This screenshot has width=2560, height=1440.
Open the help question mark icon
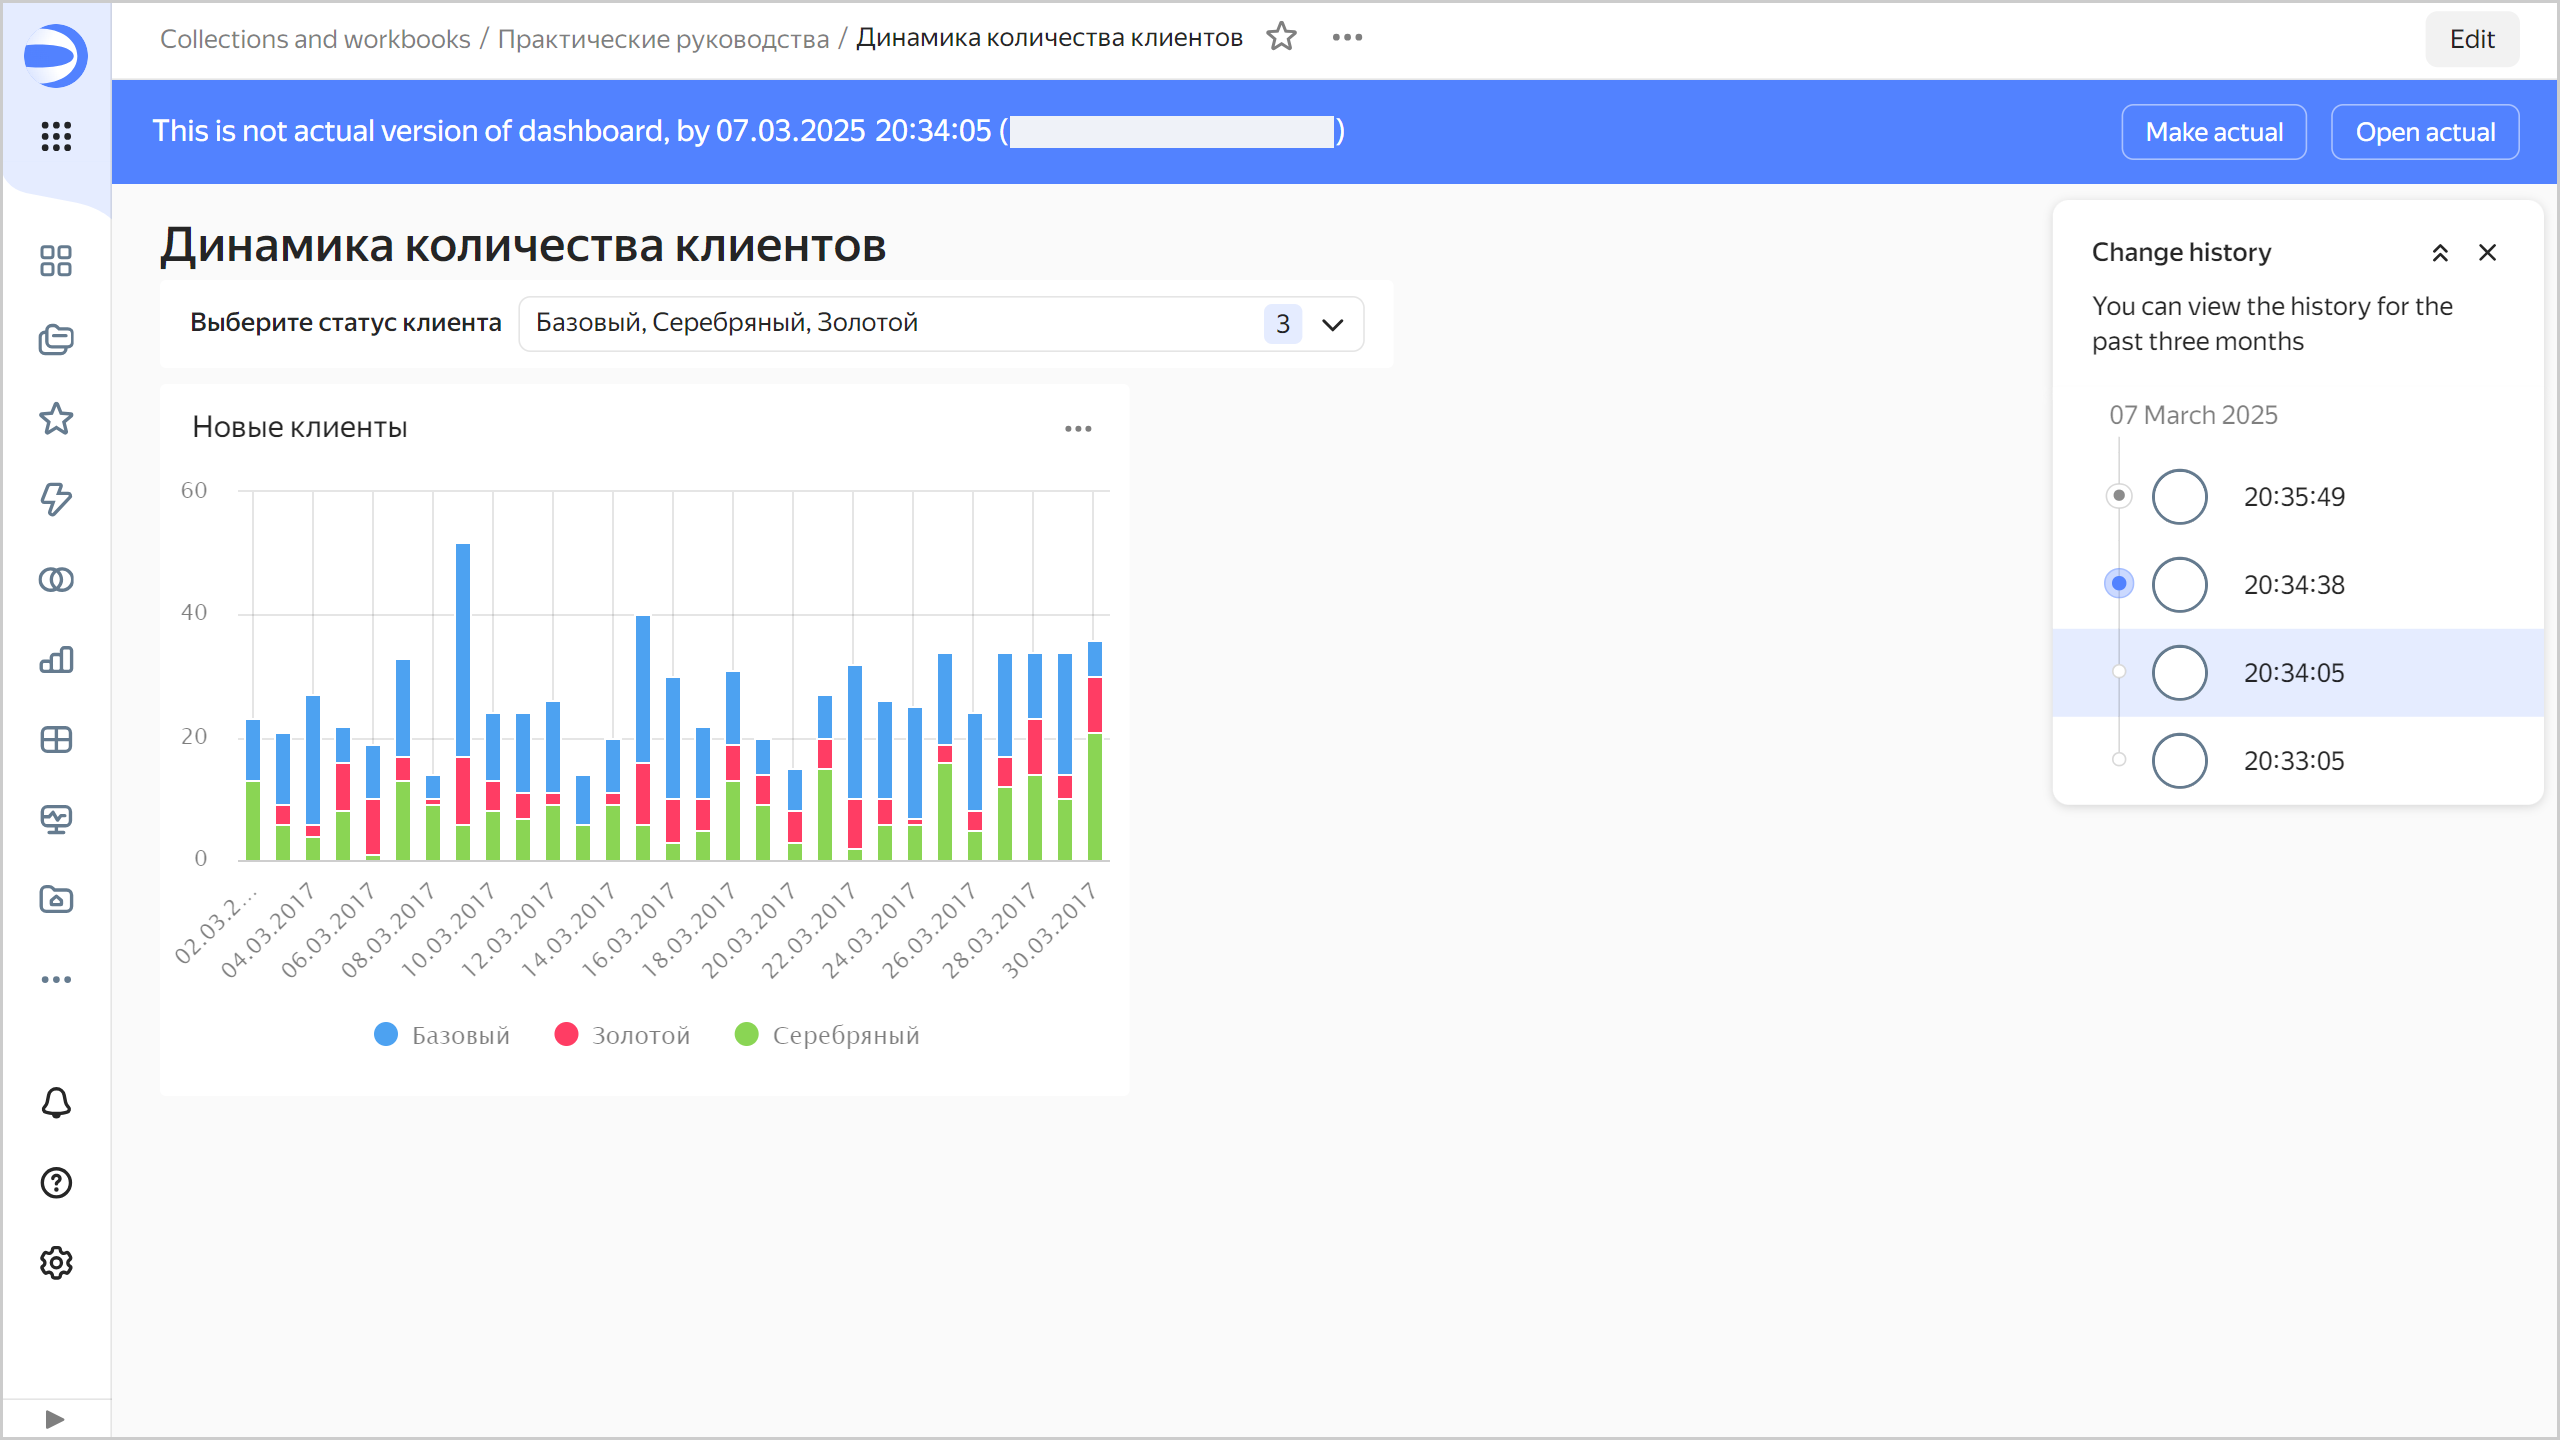pyautogui.click(x=56, y=1183)
